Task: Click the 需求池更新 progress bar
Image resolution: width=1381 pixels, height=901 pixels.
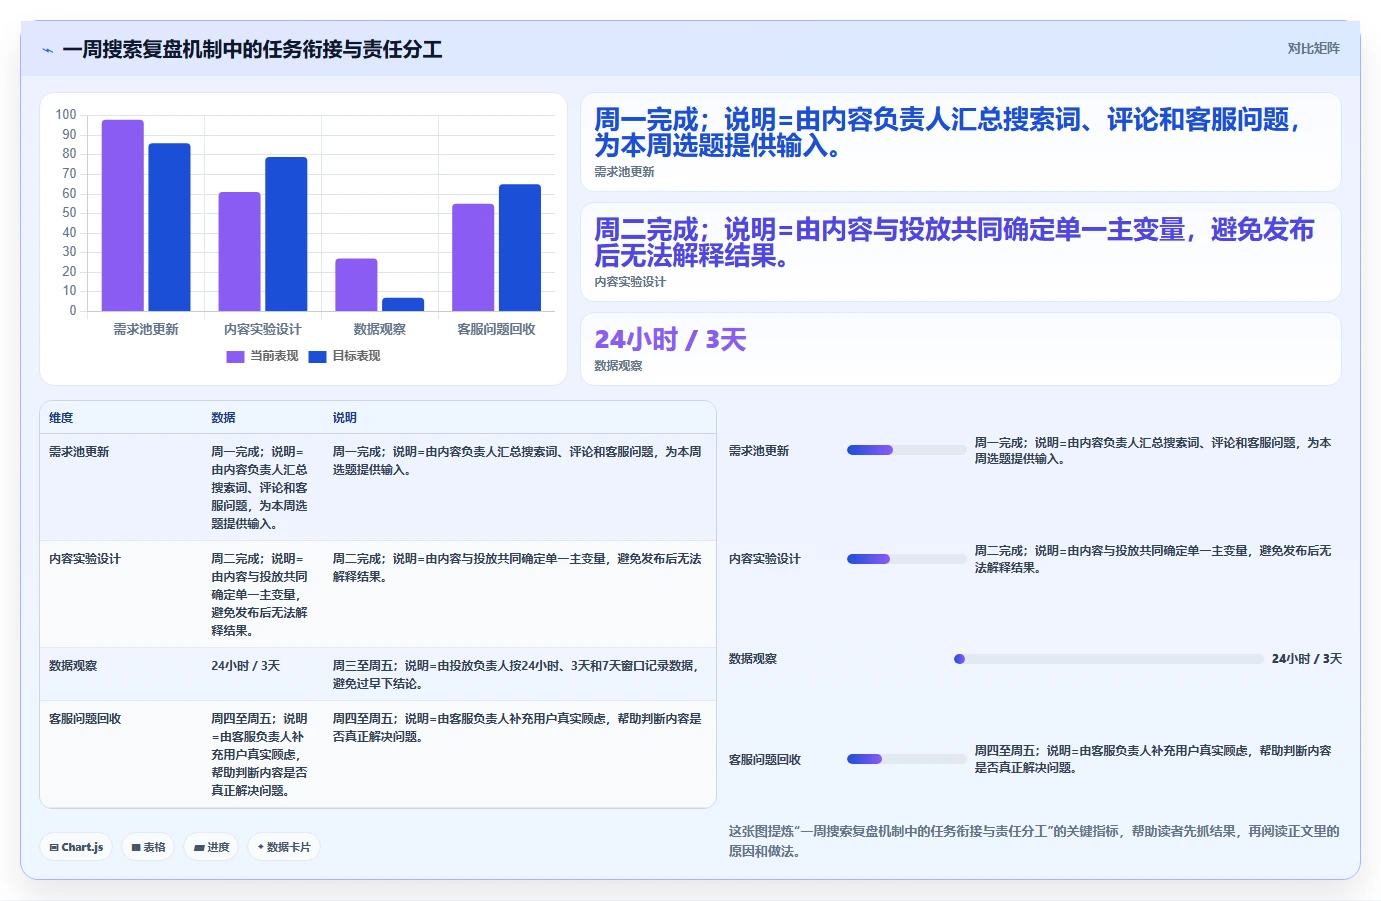Action: (906, 450)
